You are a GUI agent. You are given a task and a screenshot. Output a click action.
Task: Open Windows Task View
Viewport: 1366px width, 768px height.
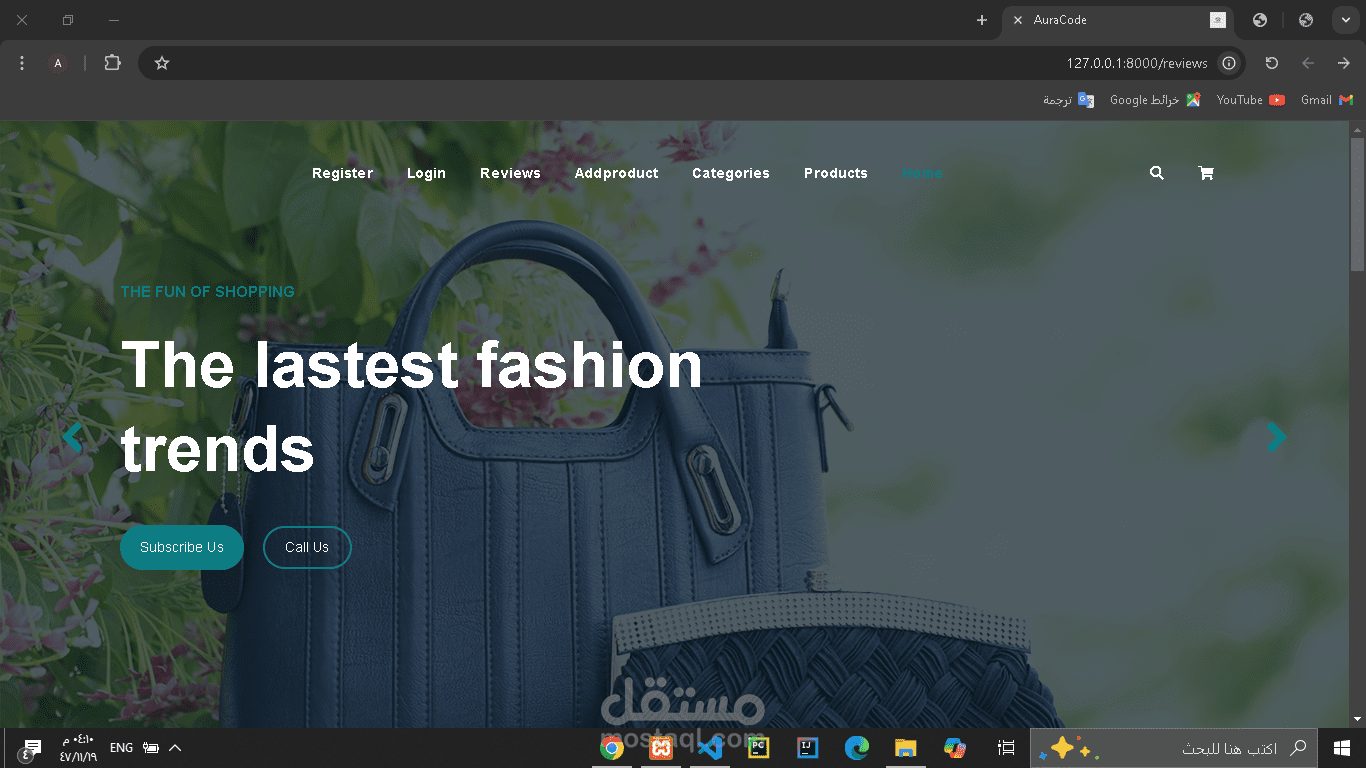1006,748
